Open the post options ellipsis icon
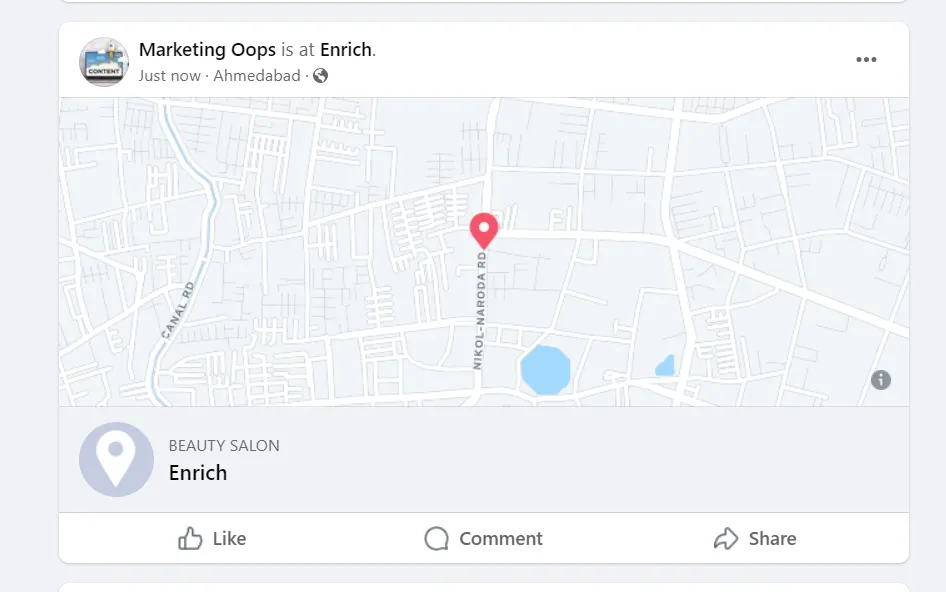Image resolution: width=946 pixels, height=592 pixels. (866, 59)
